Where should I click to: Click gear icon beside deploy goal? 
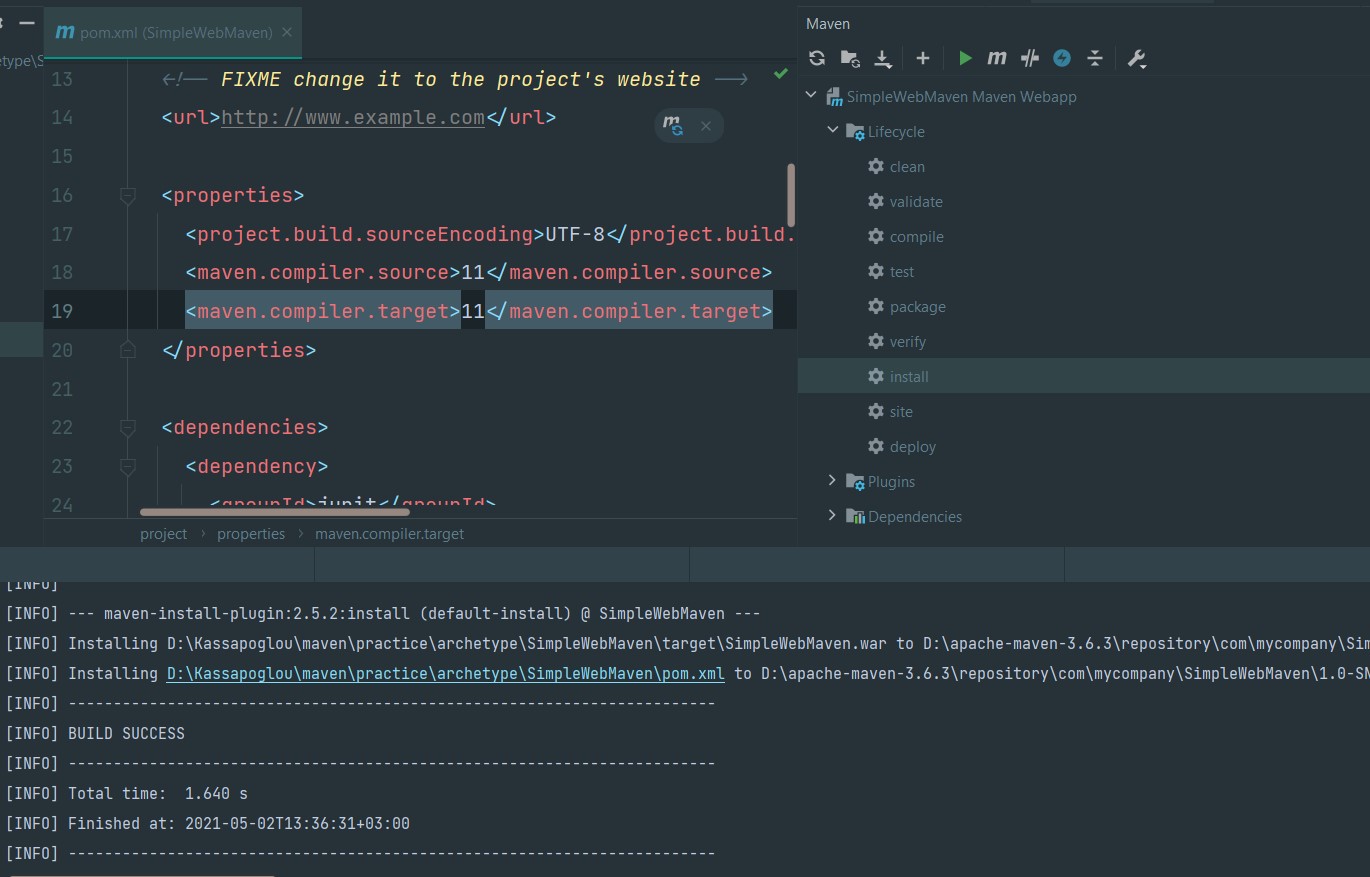pos(876,446)
